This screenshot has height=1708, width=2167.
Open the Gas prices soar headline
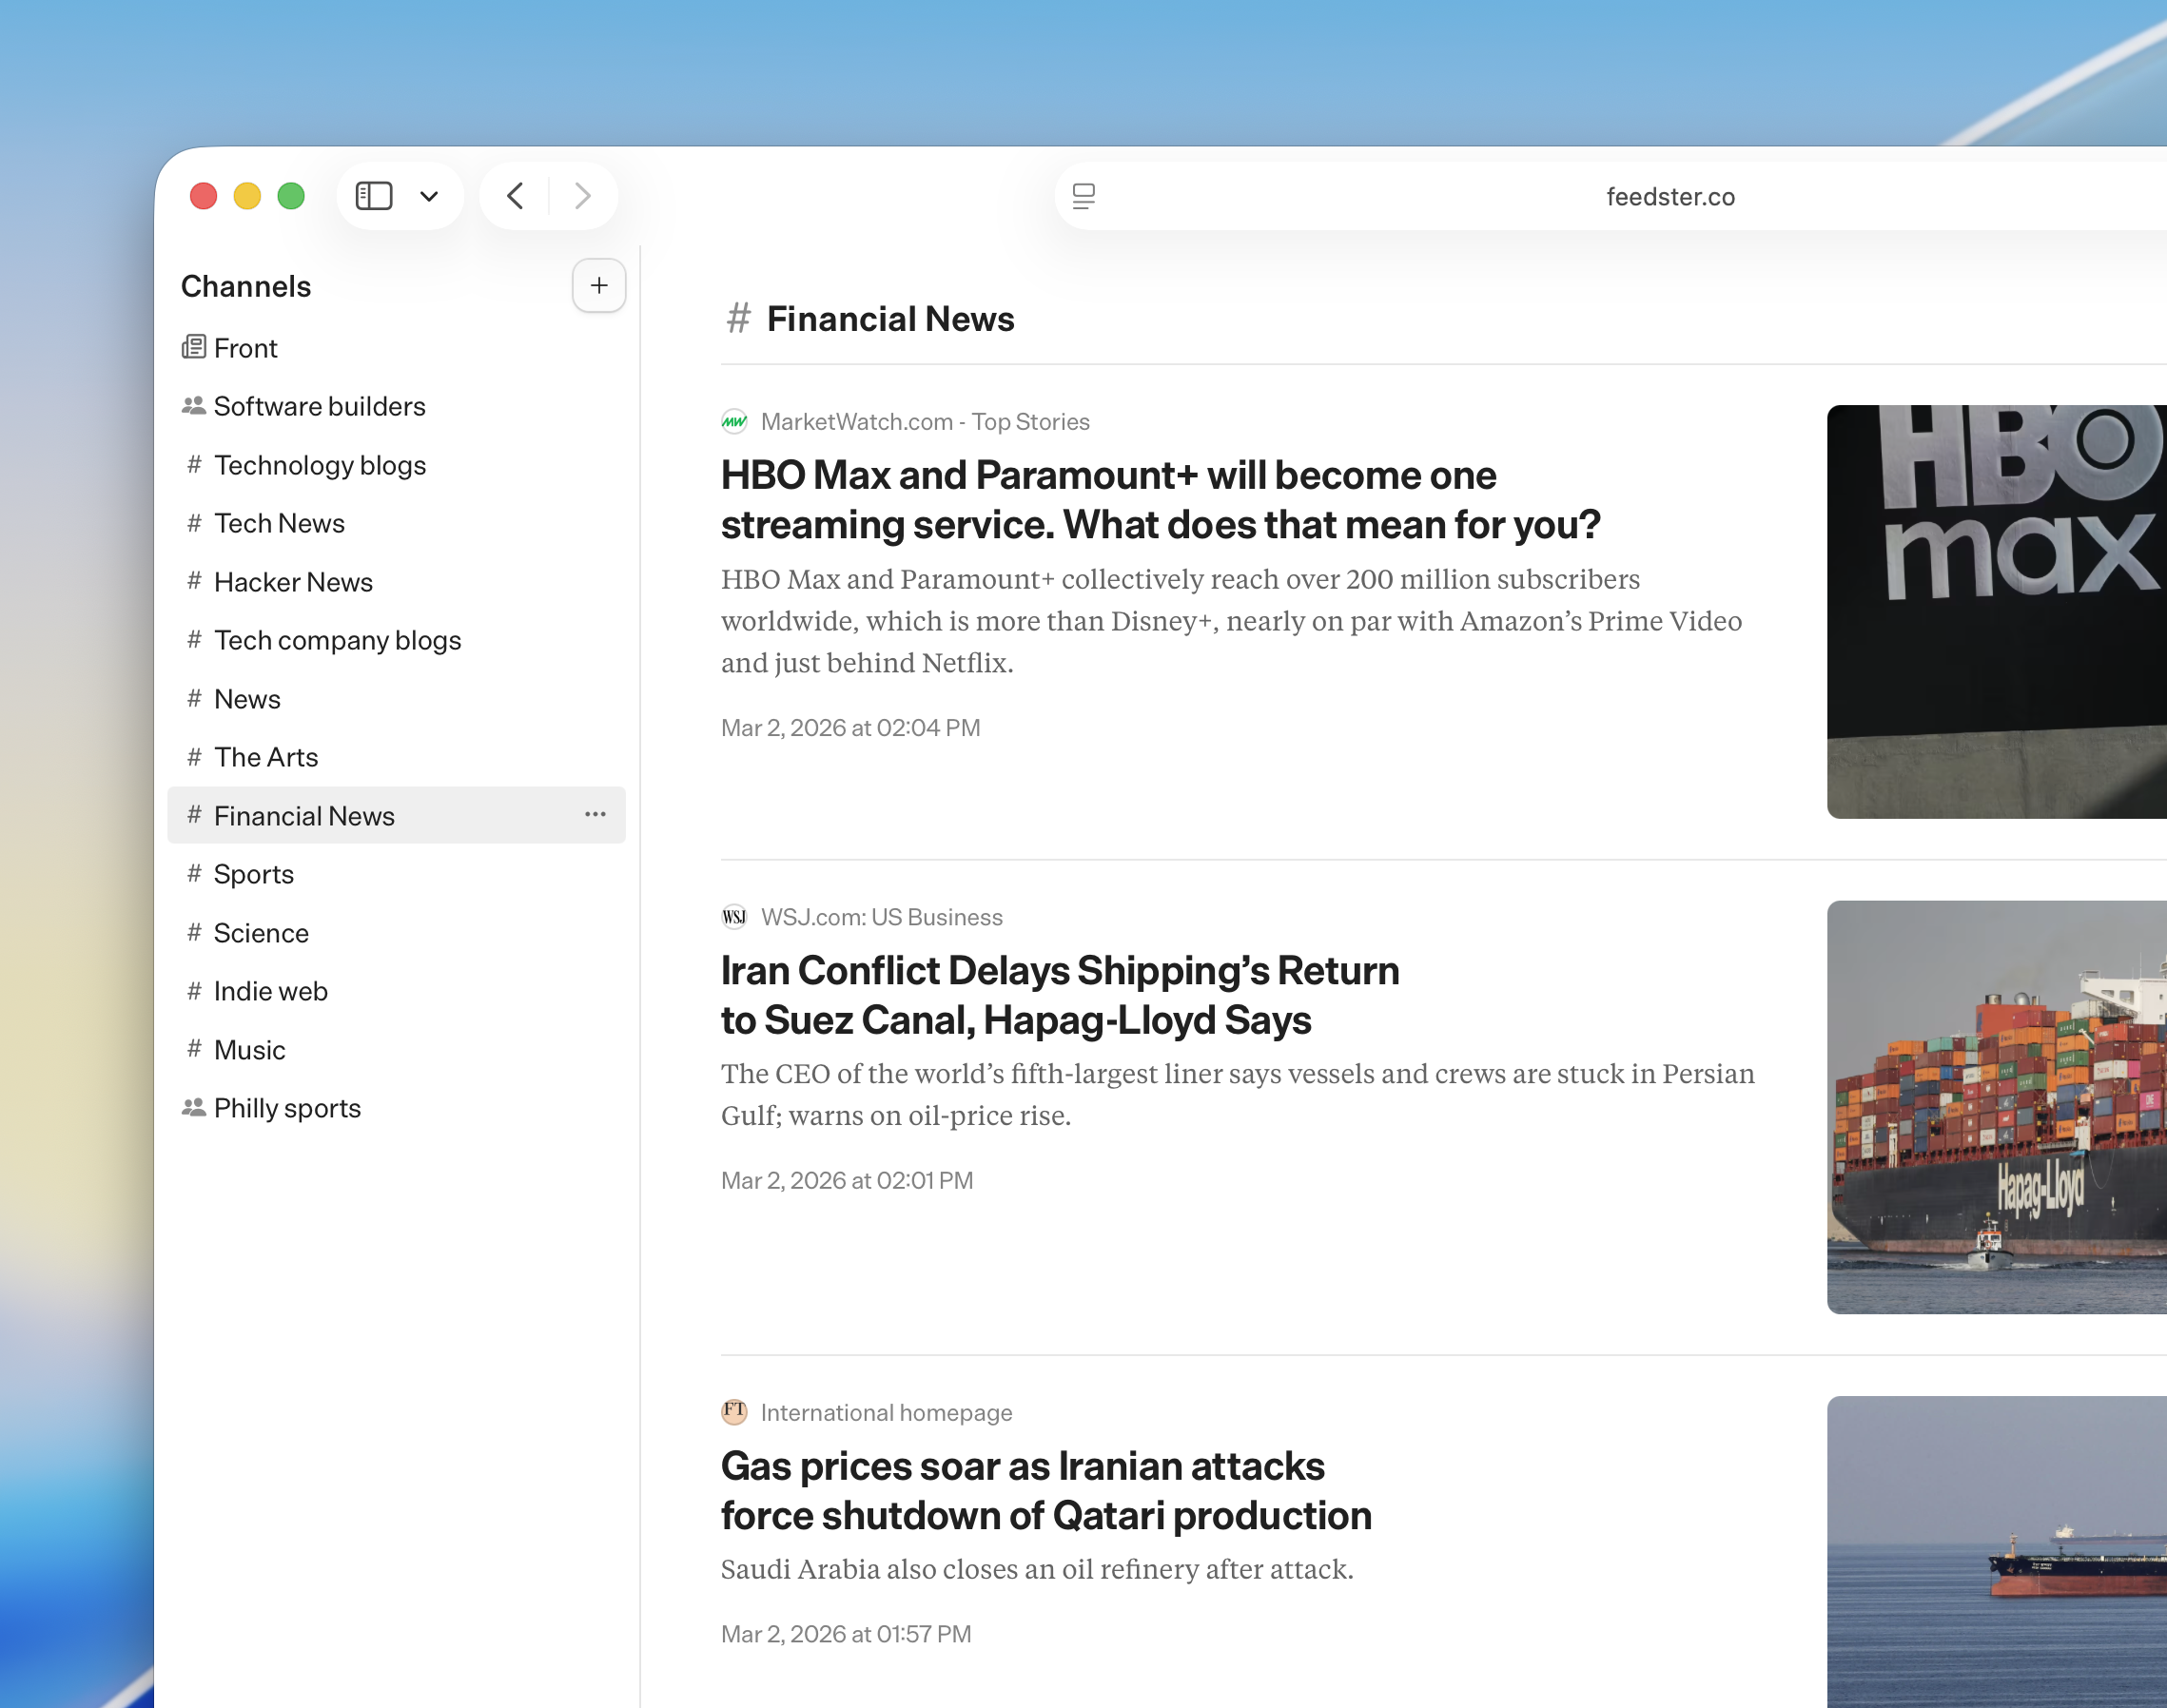coord(1045,1490)
